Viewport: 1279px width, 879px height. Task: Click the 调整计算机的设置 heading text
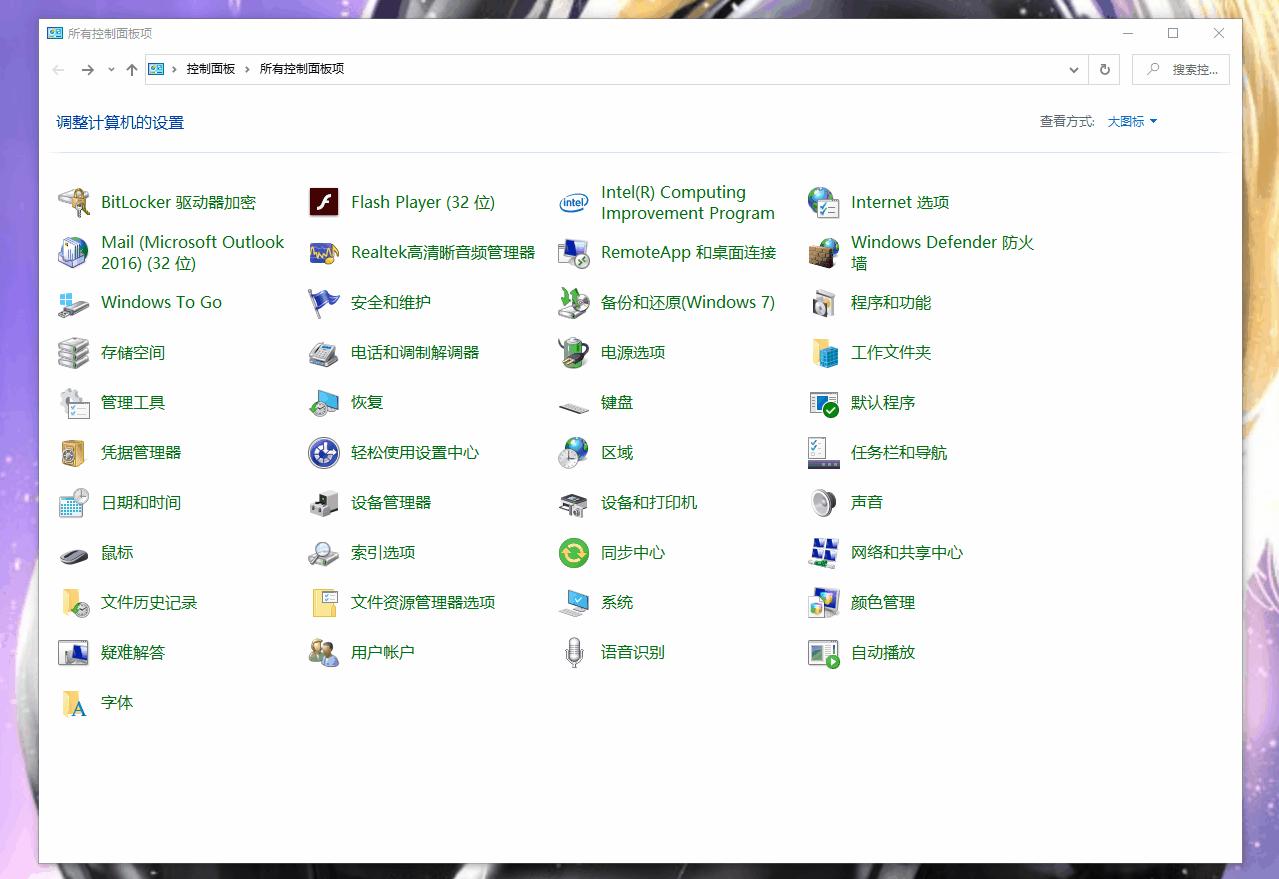tap(120, 123)
